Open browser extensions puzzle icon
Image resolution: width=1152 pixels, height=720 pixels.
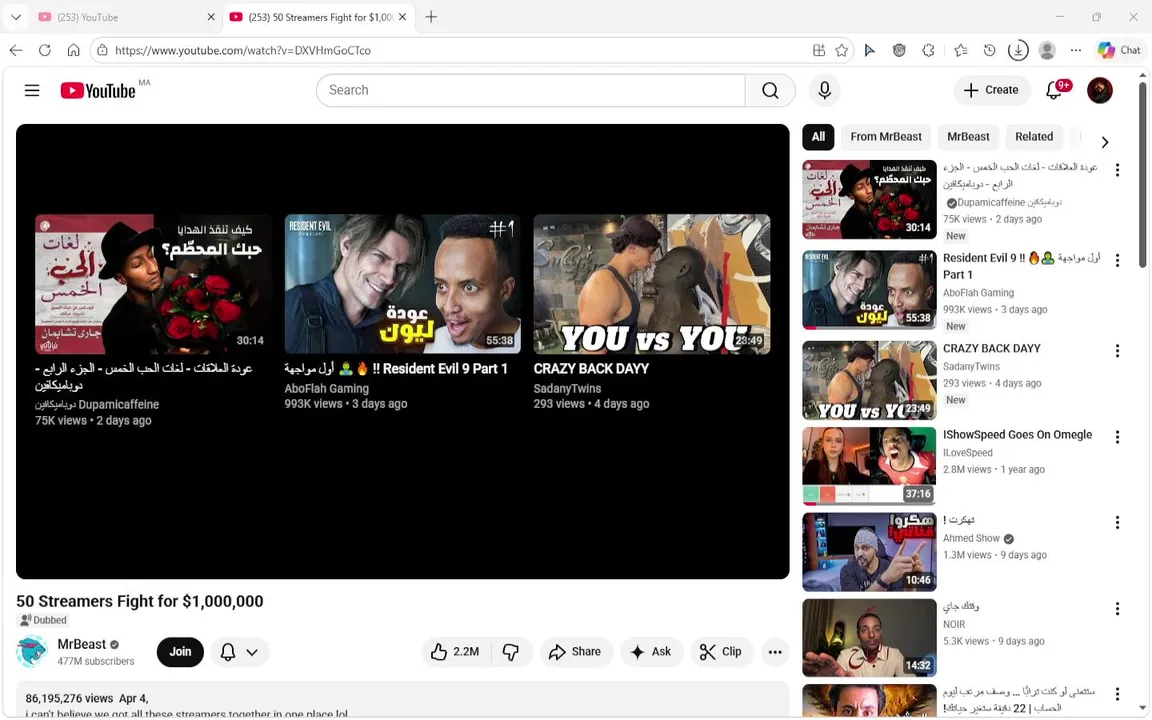(929, 50)
